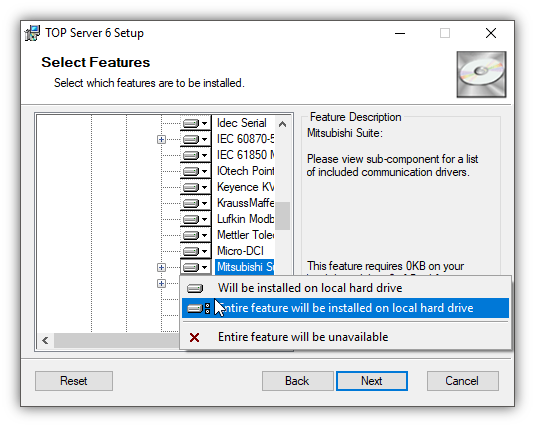Screen dimensions: 535x427
Task: Open install options dropdown for KraussMaffei
Action: click(196, 203)
